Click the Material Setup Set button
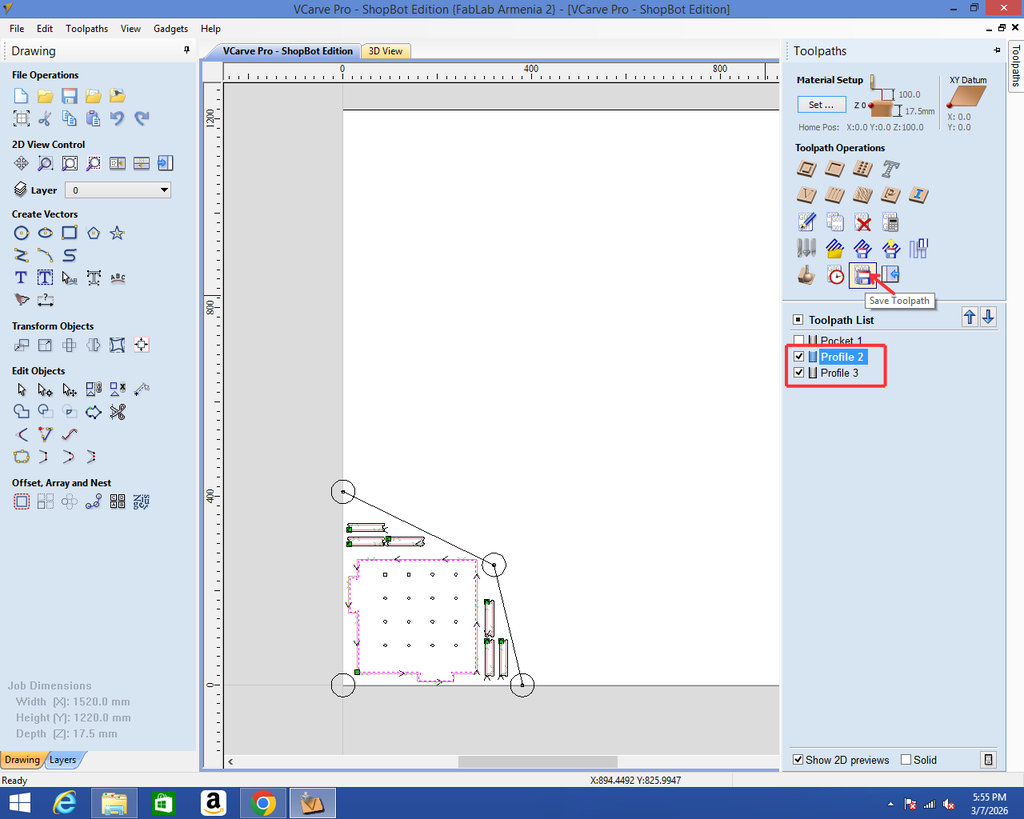1024x819 pixels. pos(822,104)
